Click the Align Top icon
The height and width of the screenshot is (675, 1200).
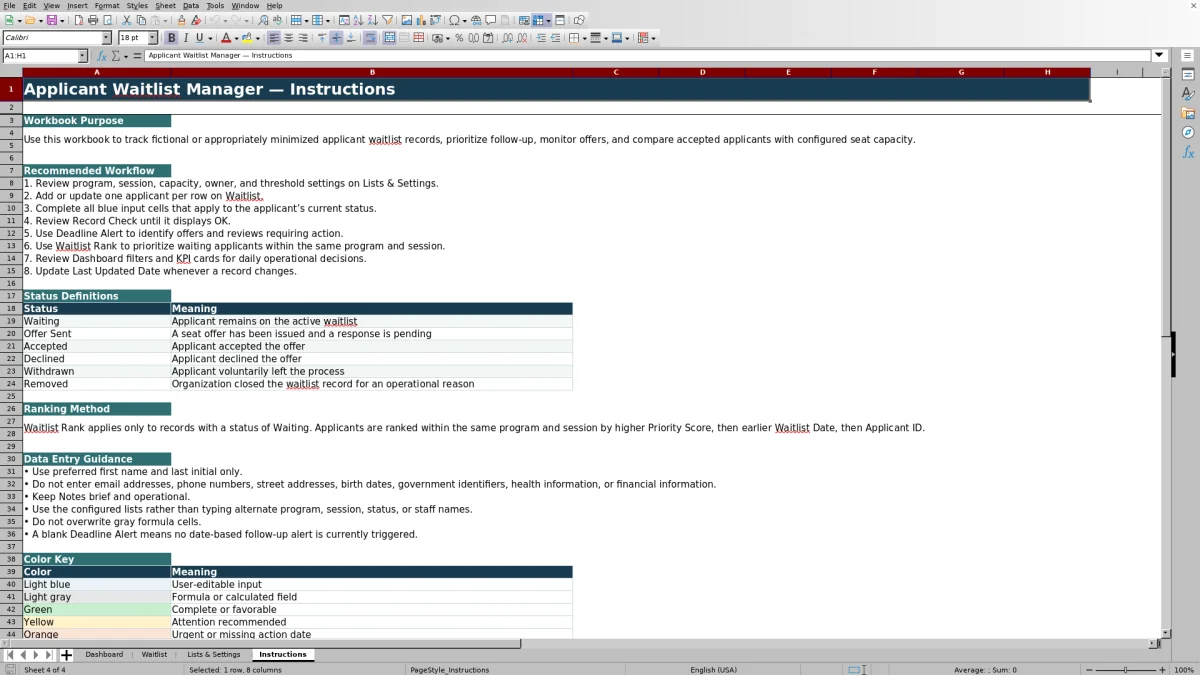pos(322,38)
